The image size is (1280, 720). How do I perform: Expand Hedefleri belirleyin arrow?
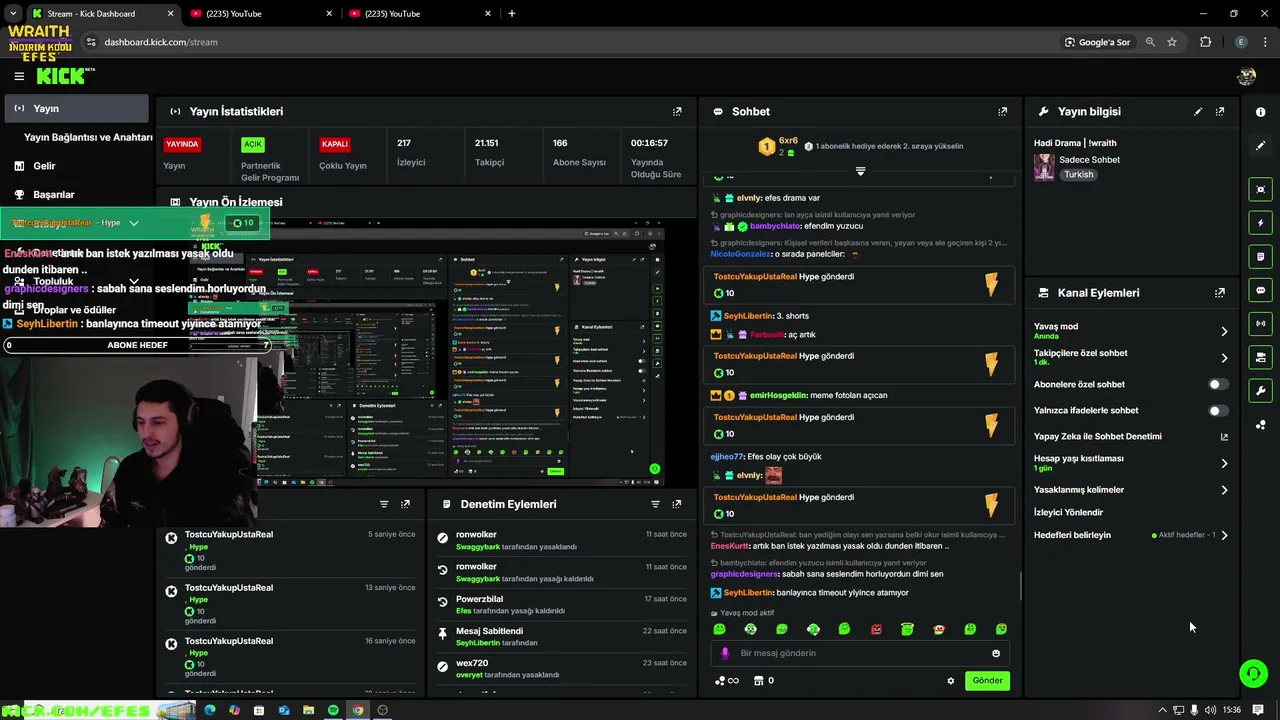tap(1224, 535)
